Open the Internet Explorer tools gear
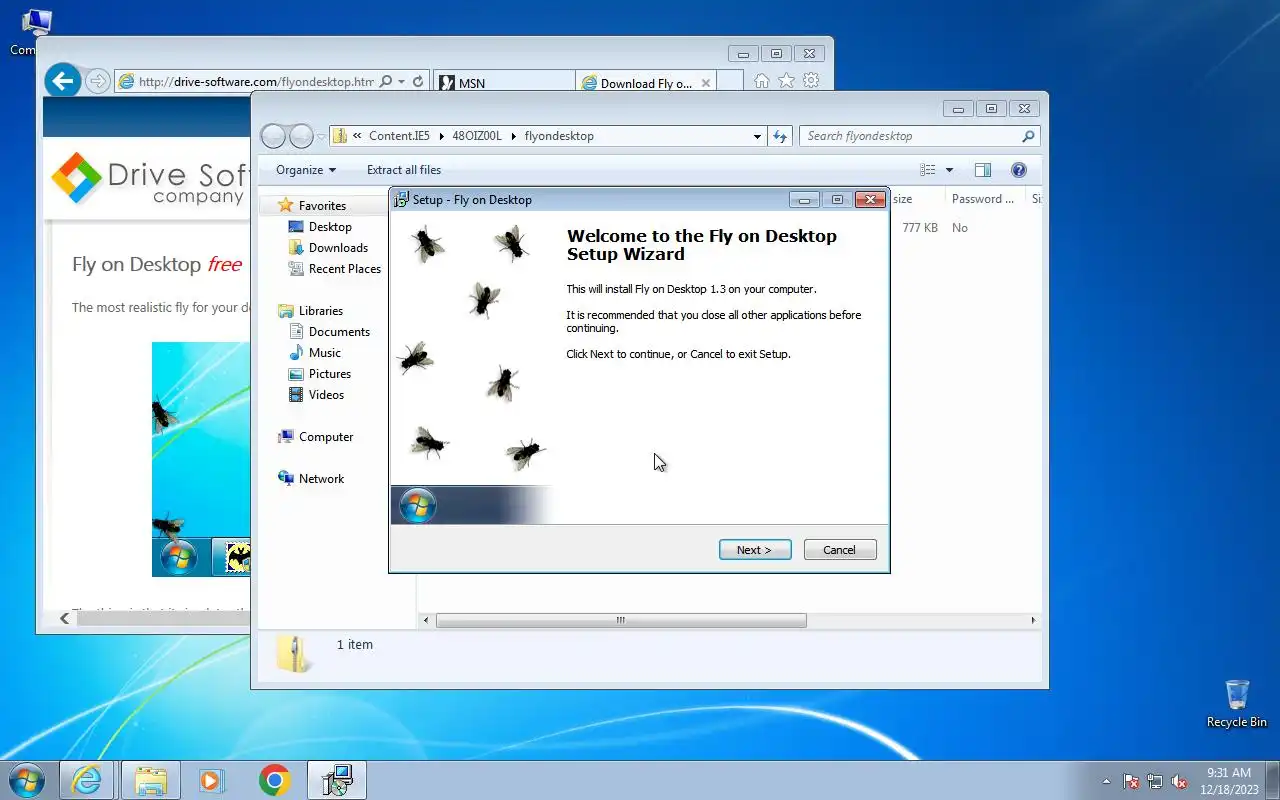 pyautogui.click(x=811, y=81)
